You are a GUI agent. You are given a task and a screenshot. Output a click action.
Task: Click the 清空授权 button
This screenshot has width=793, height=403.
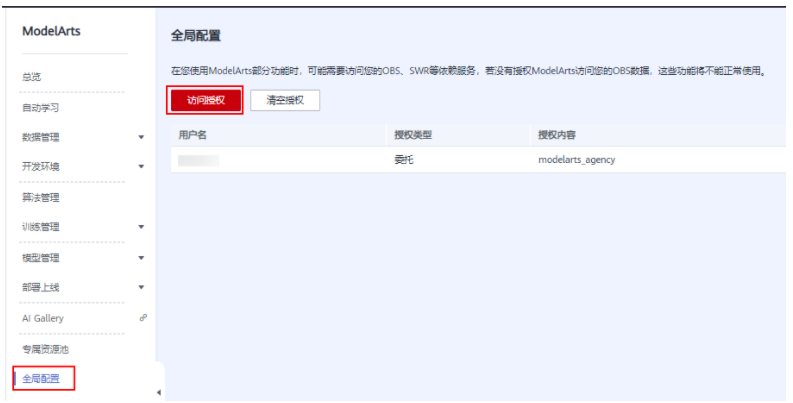point(285,100)
